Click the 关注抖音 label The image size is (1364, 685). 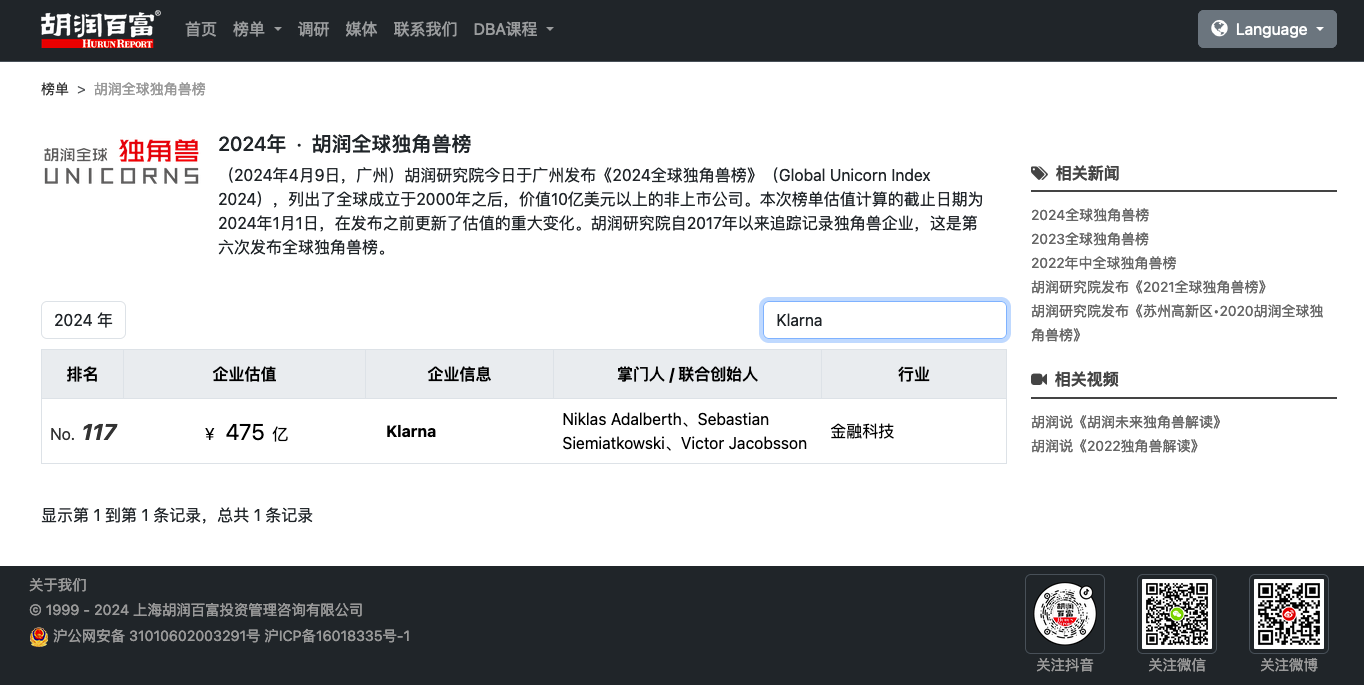pos(1065,665)
